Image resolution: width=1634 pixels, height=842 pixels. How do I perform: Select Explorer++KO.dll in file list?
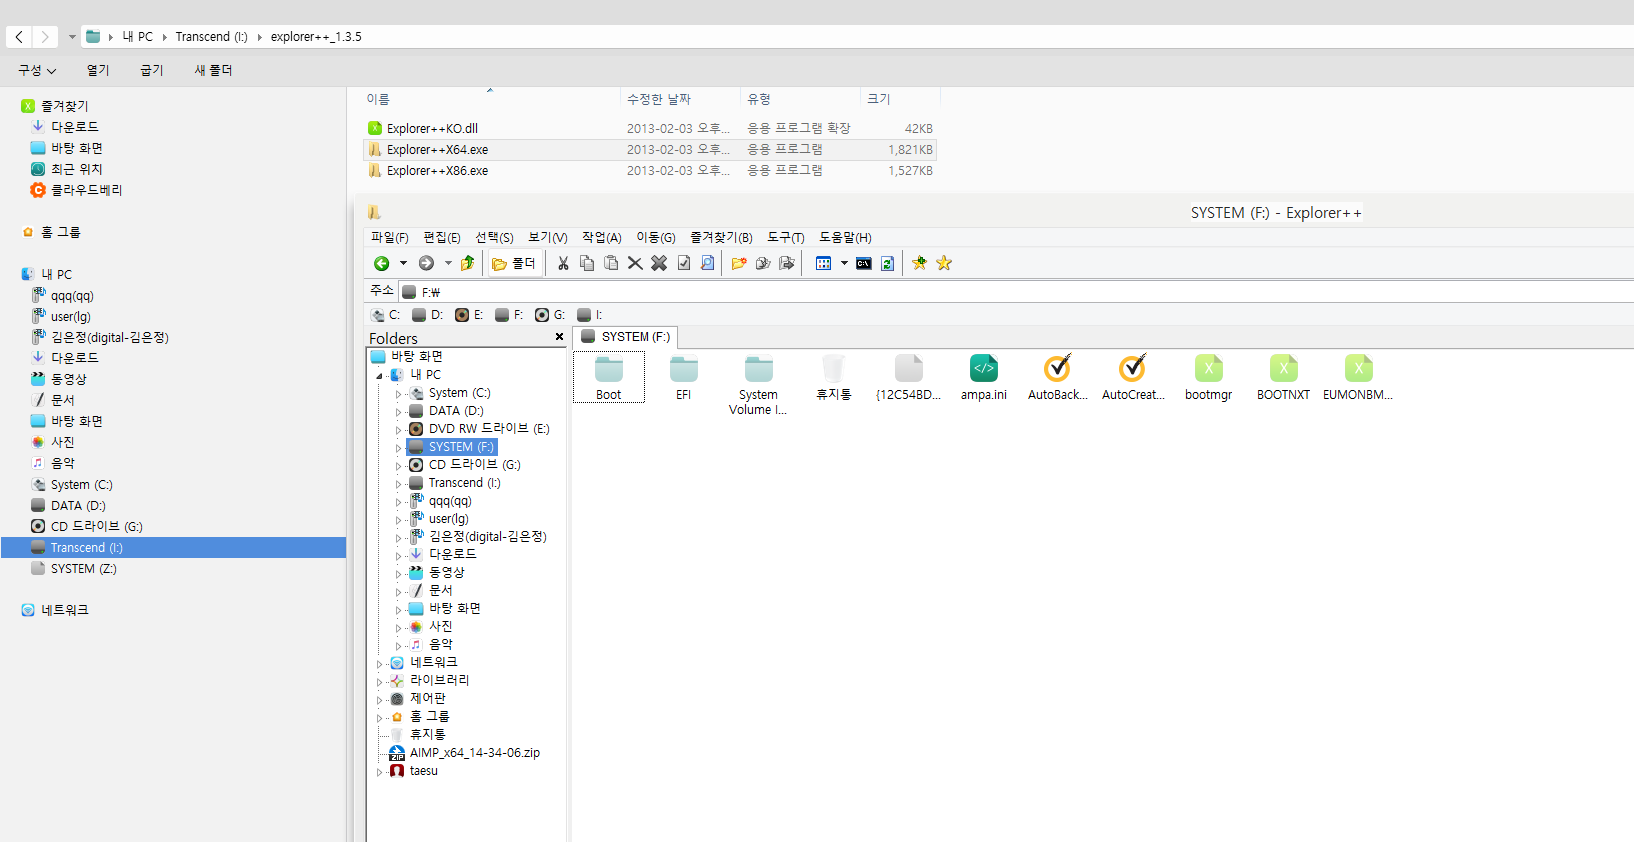click(x=650, y=128)
